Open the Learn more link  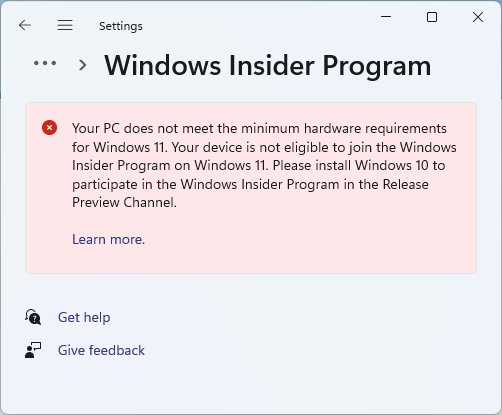click(x=109, y=239)
